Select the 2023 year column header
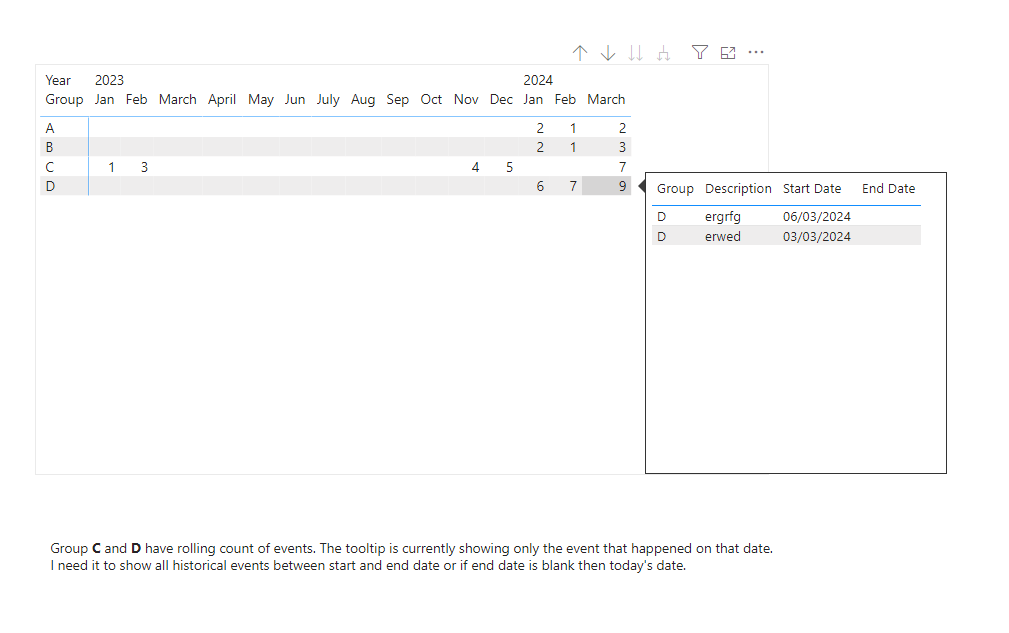 (x=109, y=80)
